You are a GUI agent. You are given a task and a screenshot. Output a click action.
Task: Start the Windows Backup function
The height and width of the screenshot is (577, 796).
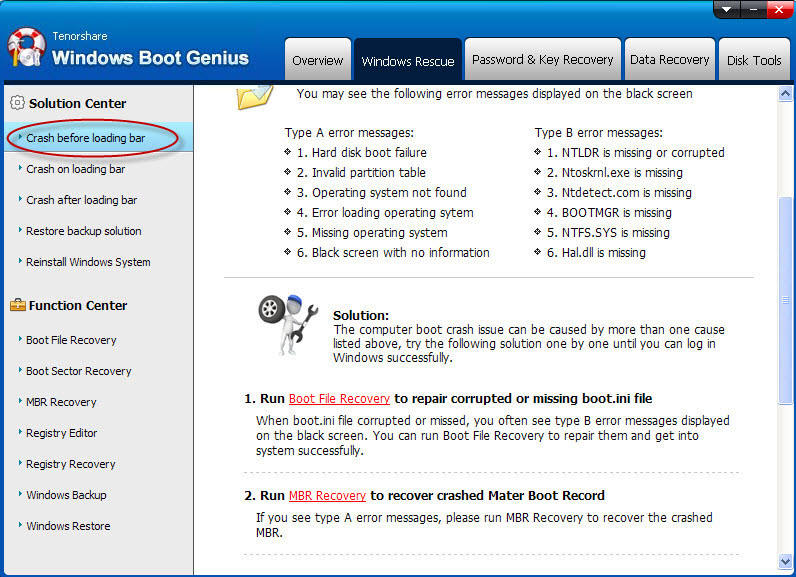tap(66, 495)
